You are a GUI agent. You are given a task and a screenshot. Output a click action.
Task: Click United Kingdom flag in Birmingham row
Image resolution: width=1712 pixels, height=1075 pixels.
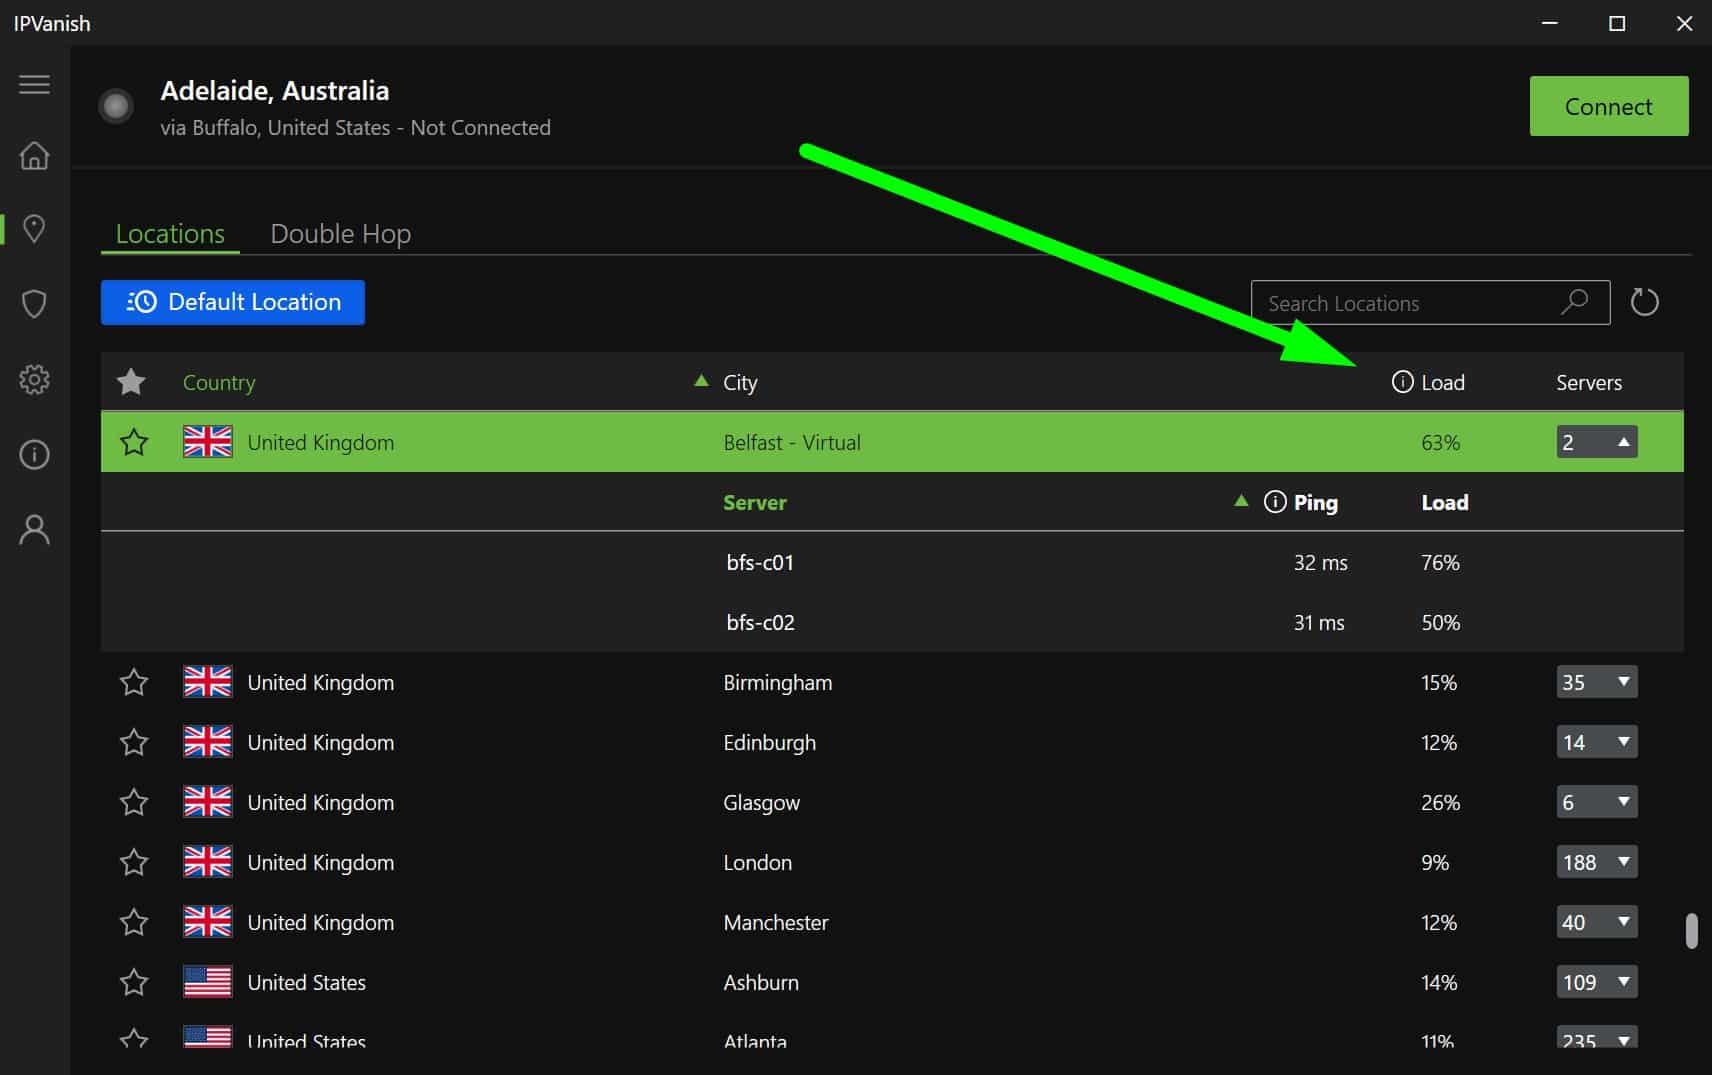click(208, 682)
